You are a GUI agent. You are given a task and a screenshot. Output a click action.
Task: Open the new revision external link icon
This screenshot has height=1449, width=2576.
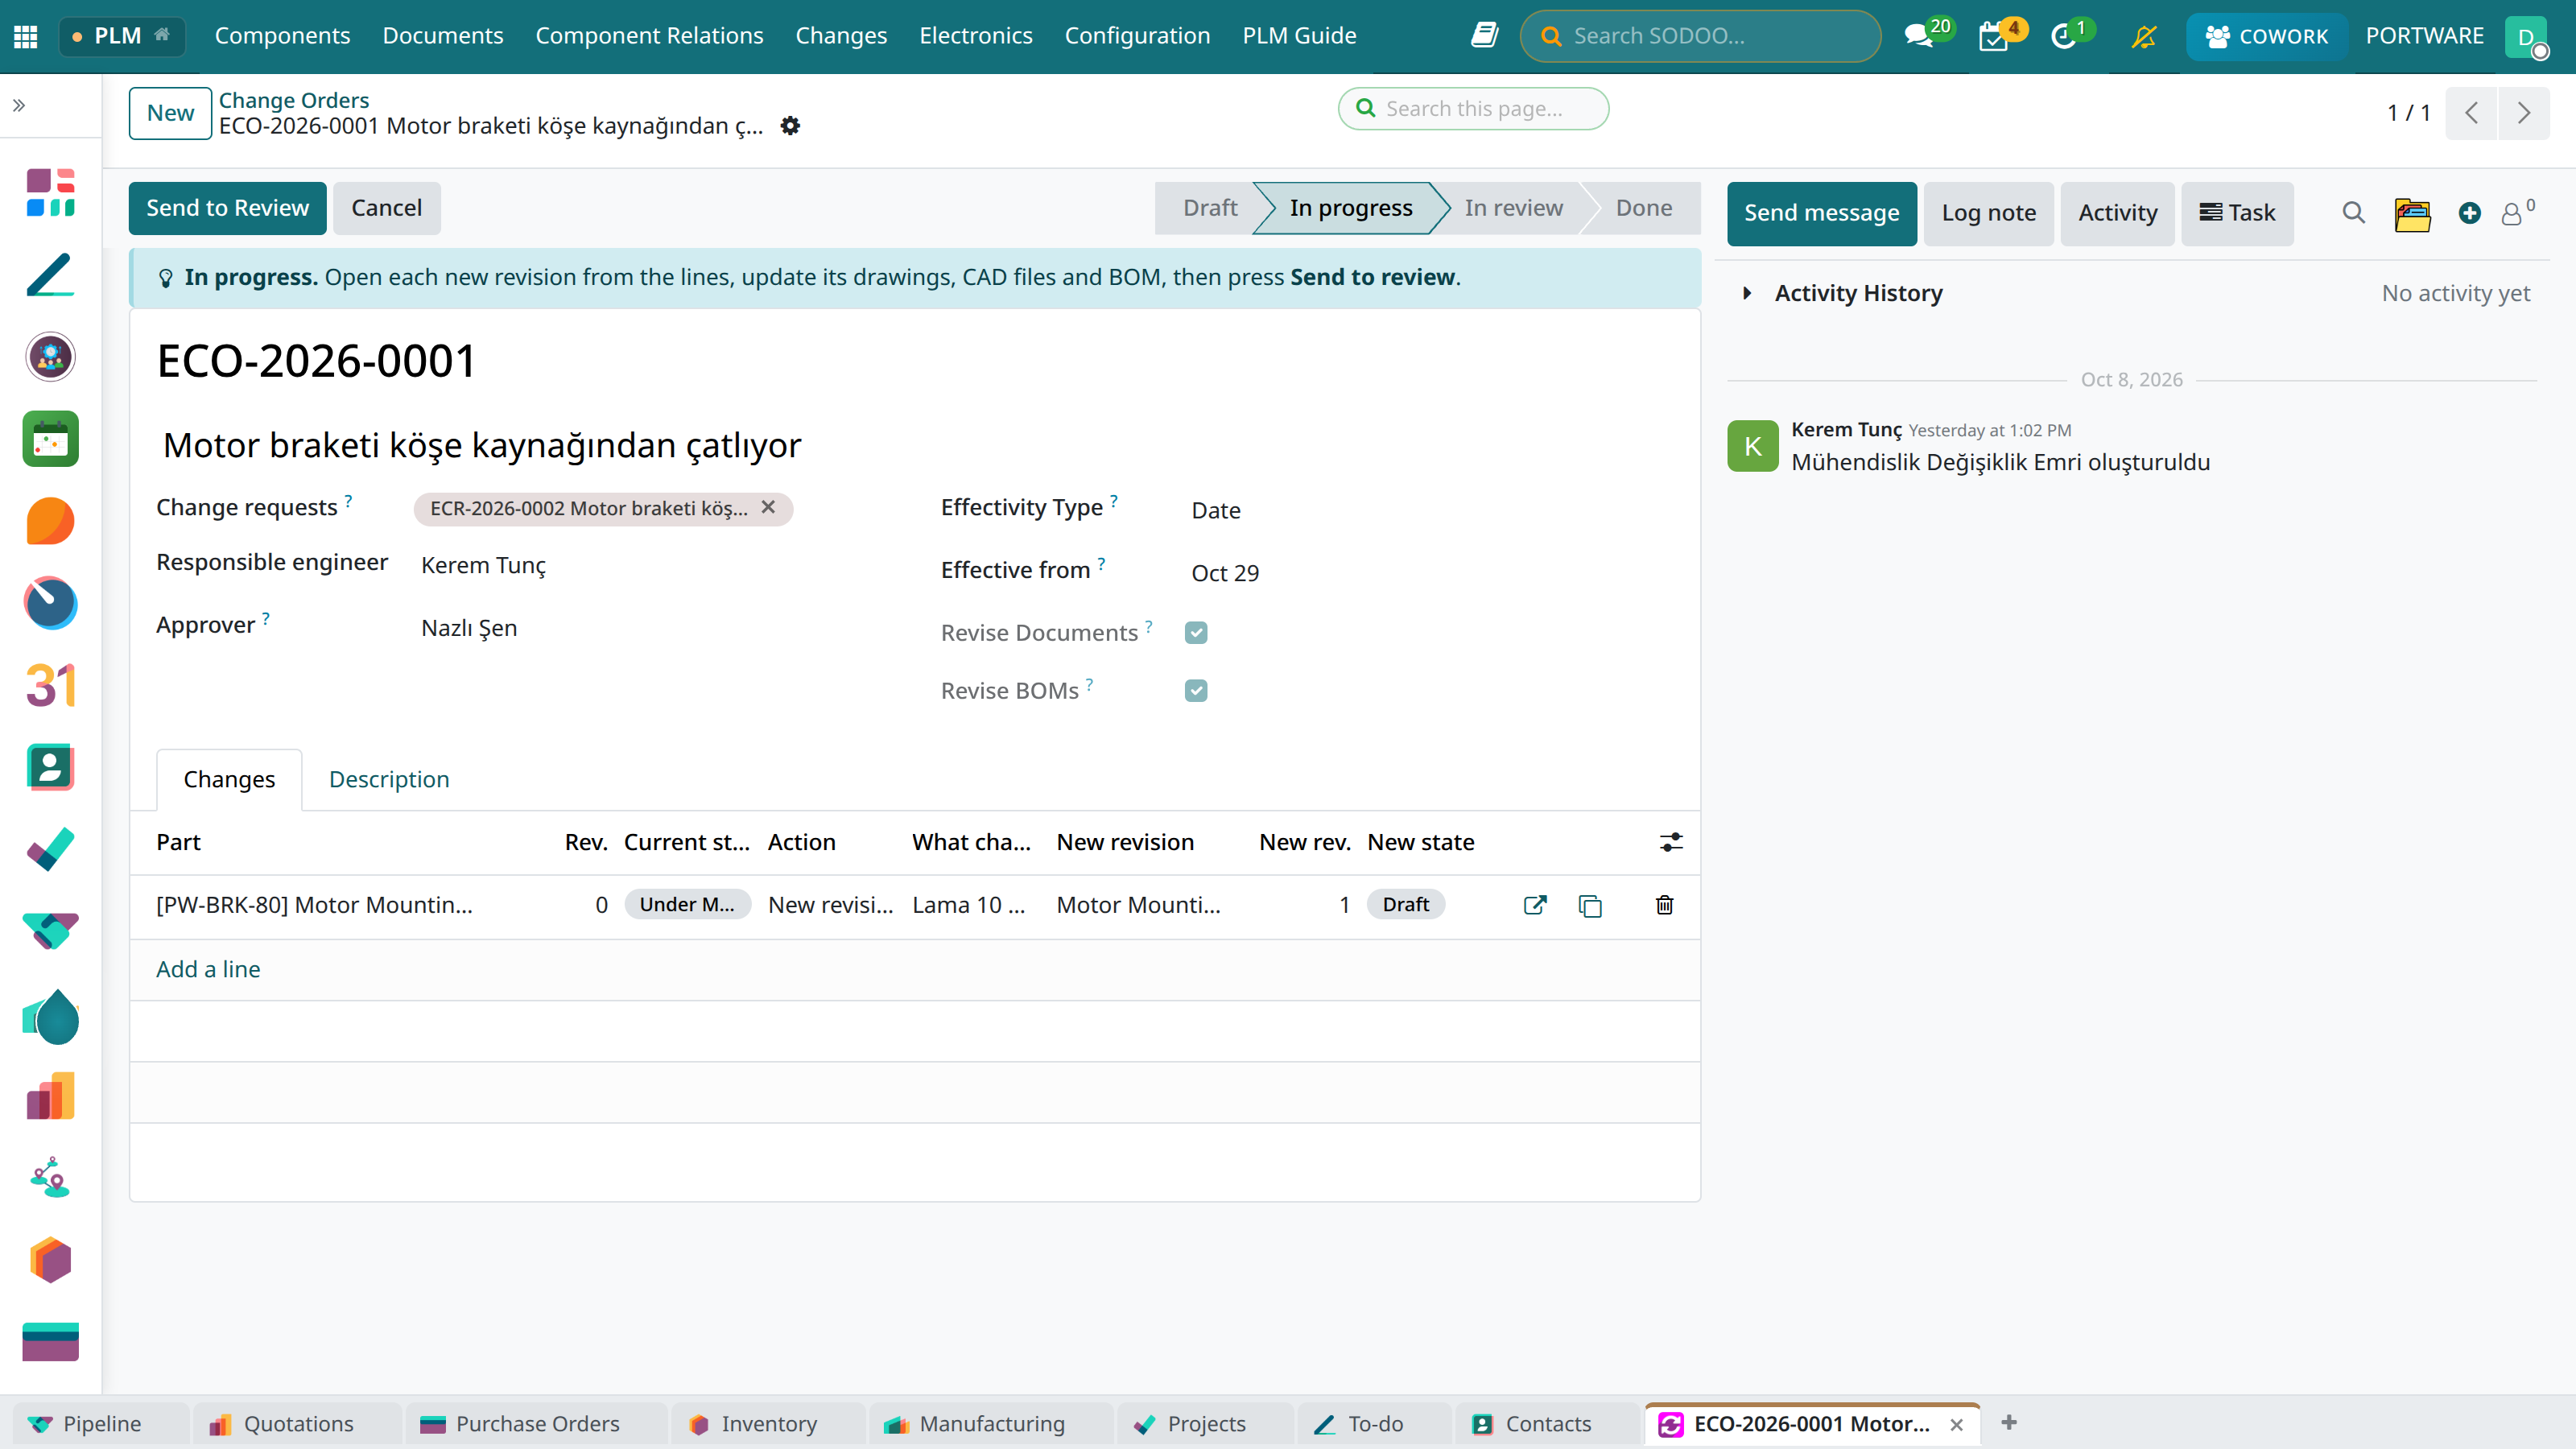pyautogui.click(x=1535, y=905)
